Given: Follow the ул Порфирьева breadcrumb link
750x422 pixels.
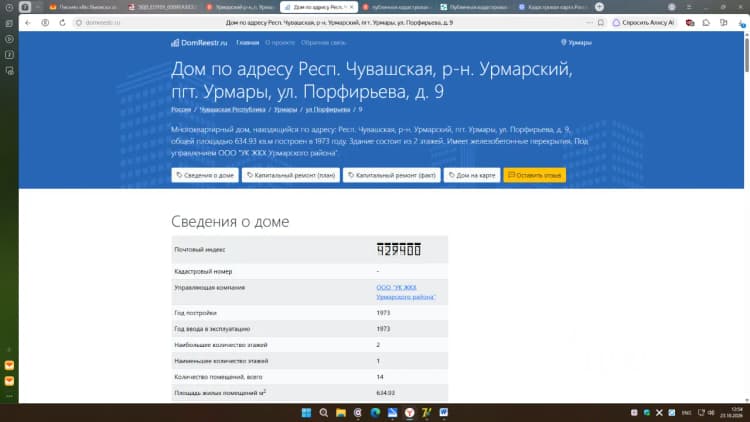Looking at the screenshot, I should point(328,110).
